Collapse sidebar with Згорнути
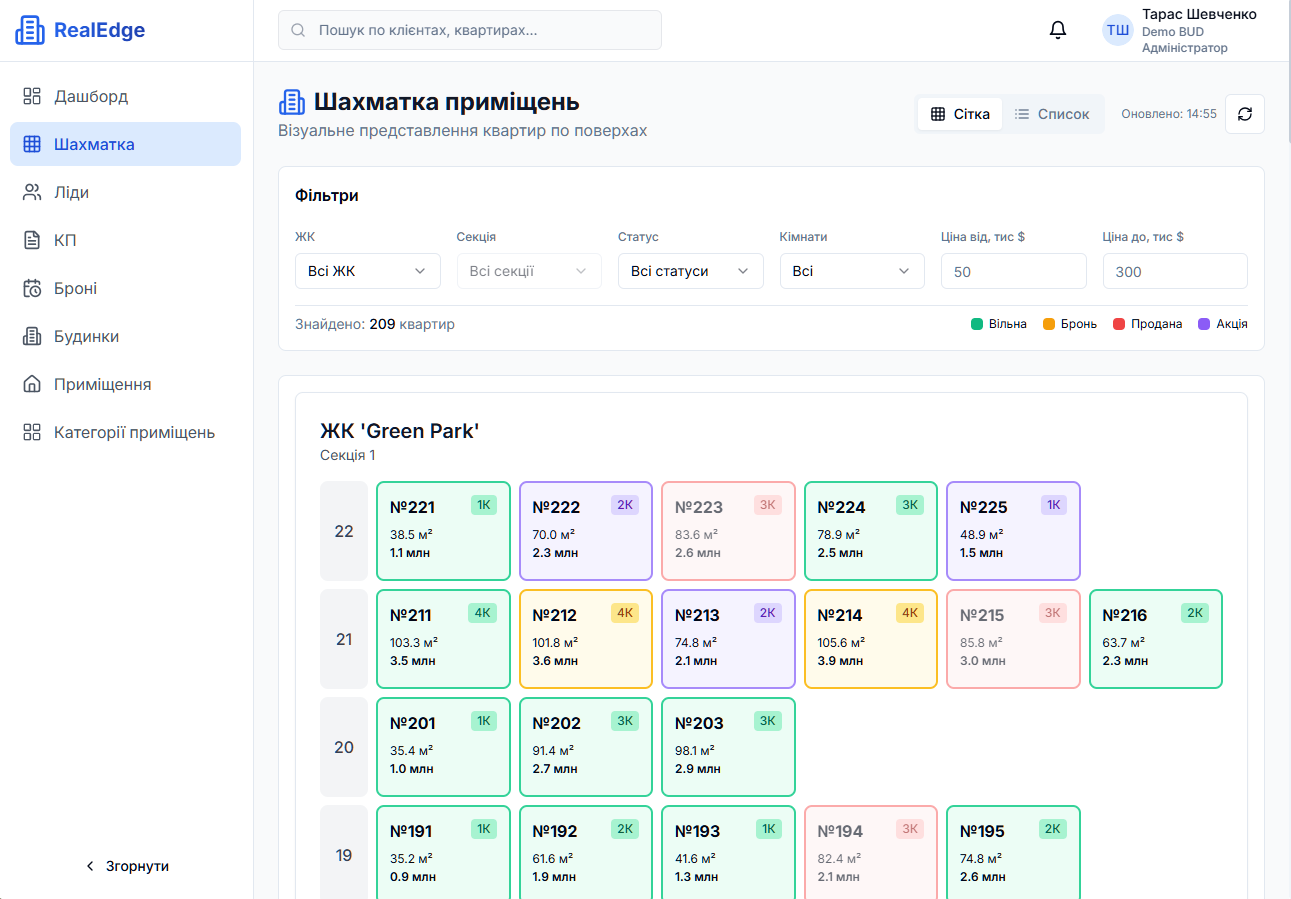Screen dimensions: 1291x899 (126, 866)
